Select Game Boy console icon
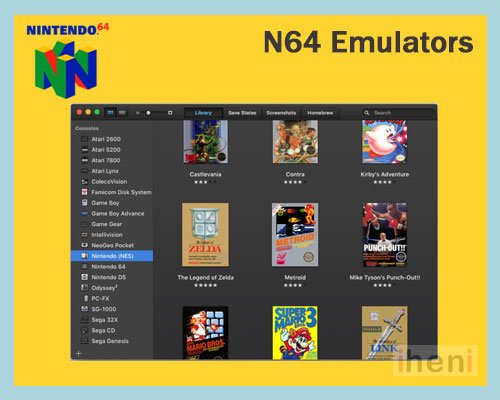 [85, 203]
